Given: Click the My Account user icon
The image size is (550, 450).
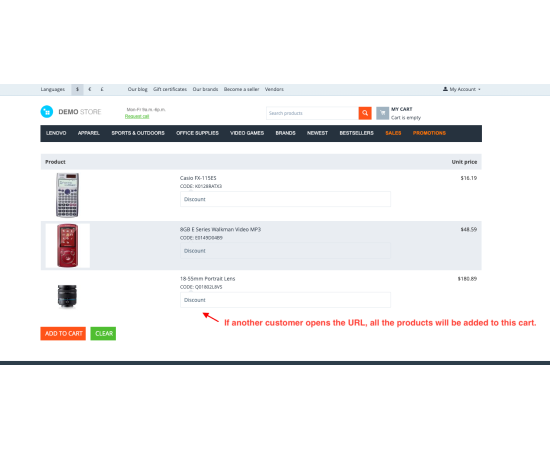Looking at the screenshot, I should click(445, 89).
